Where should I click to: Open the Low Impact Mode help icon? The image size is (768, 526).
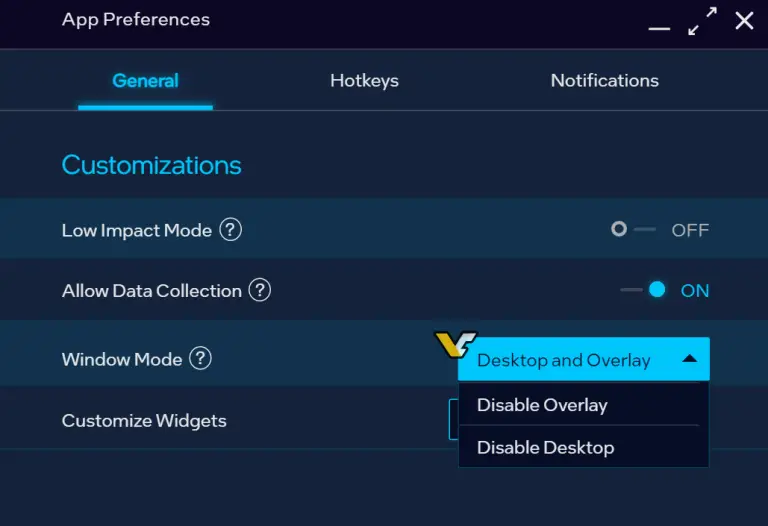tap(231, 230)
